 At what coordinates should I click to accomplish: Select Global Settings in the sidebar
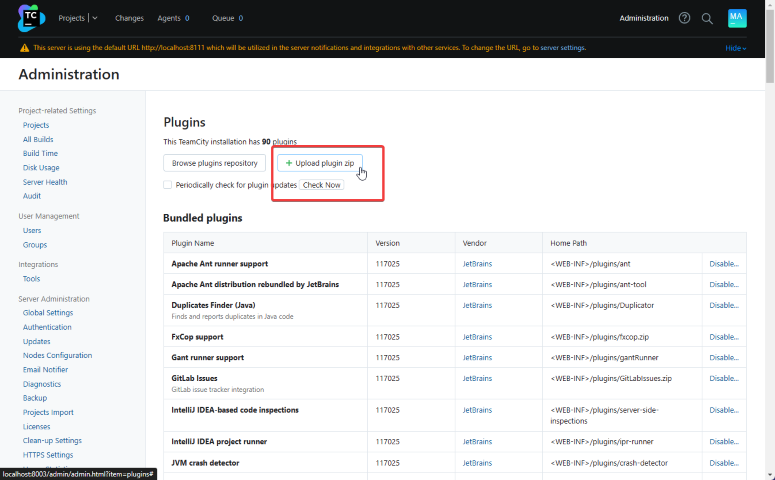48,313
